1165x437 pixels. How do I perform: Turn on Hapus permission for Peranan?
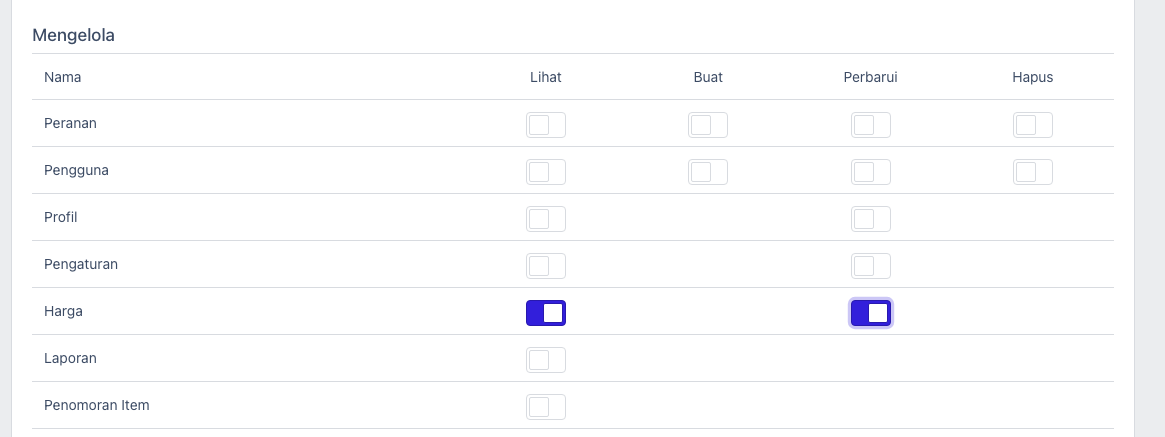(x=1033, y=125)
